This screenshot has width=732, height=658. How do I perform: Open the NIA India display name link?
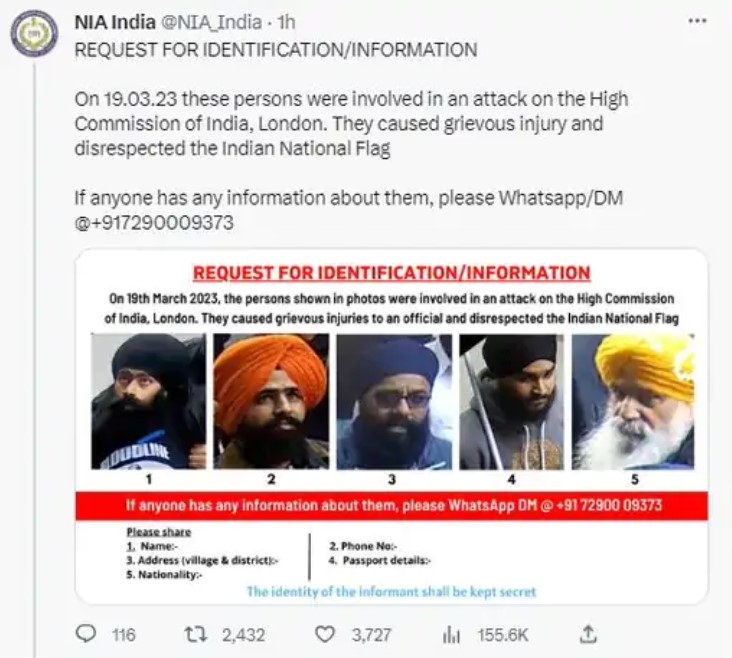[115, 22]
